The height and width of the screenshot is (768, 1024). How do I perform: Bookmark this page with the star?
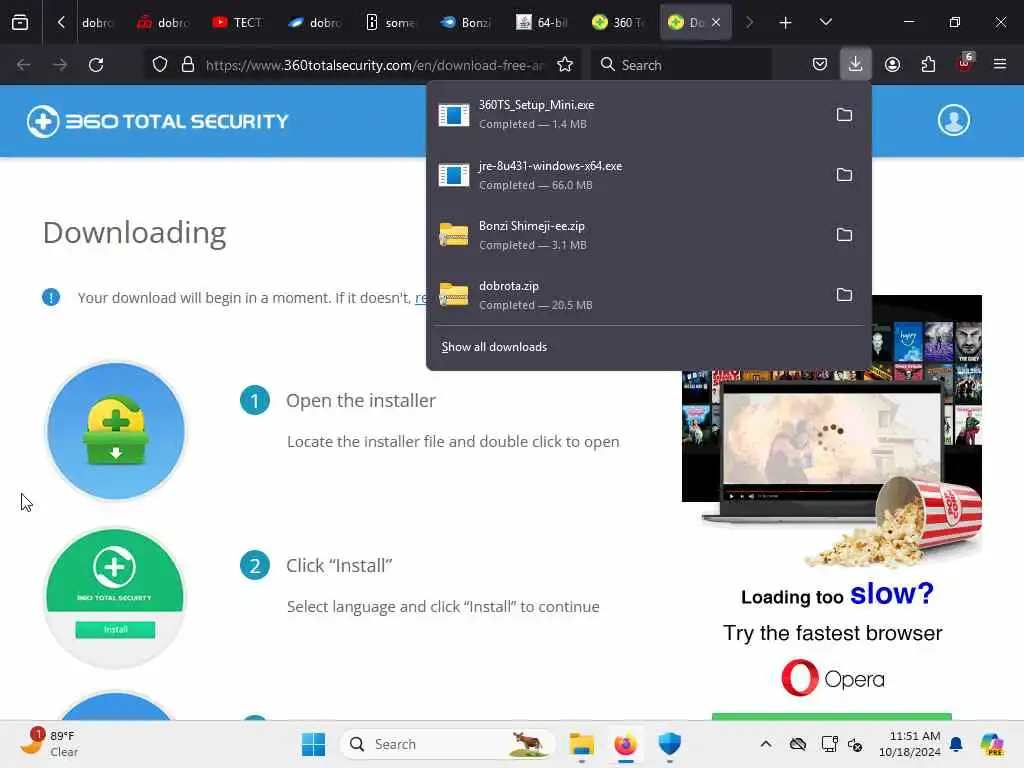[x=565, y=65]
